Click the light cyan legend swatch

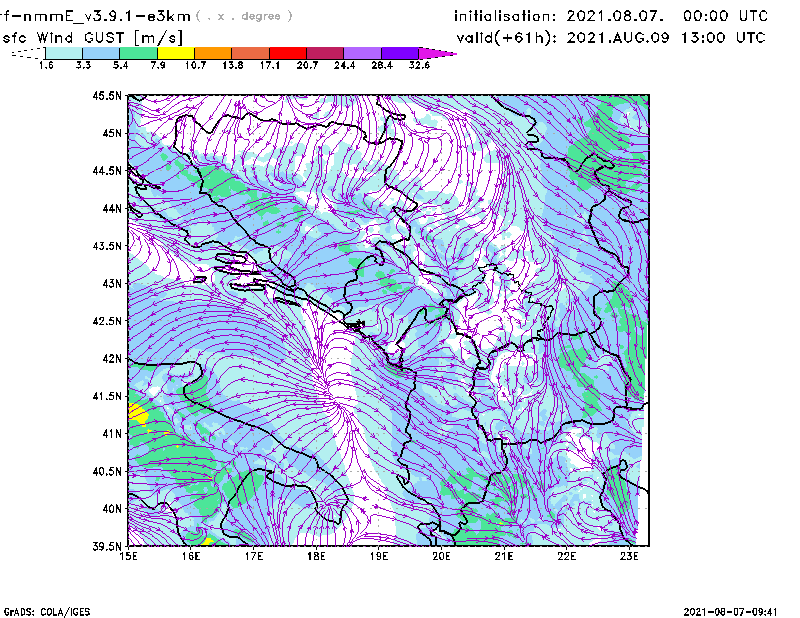click(64, 53)
